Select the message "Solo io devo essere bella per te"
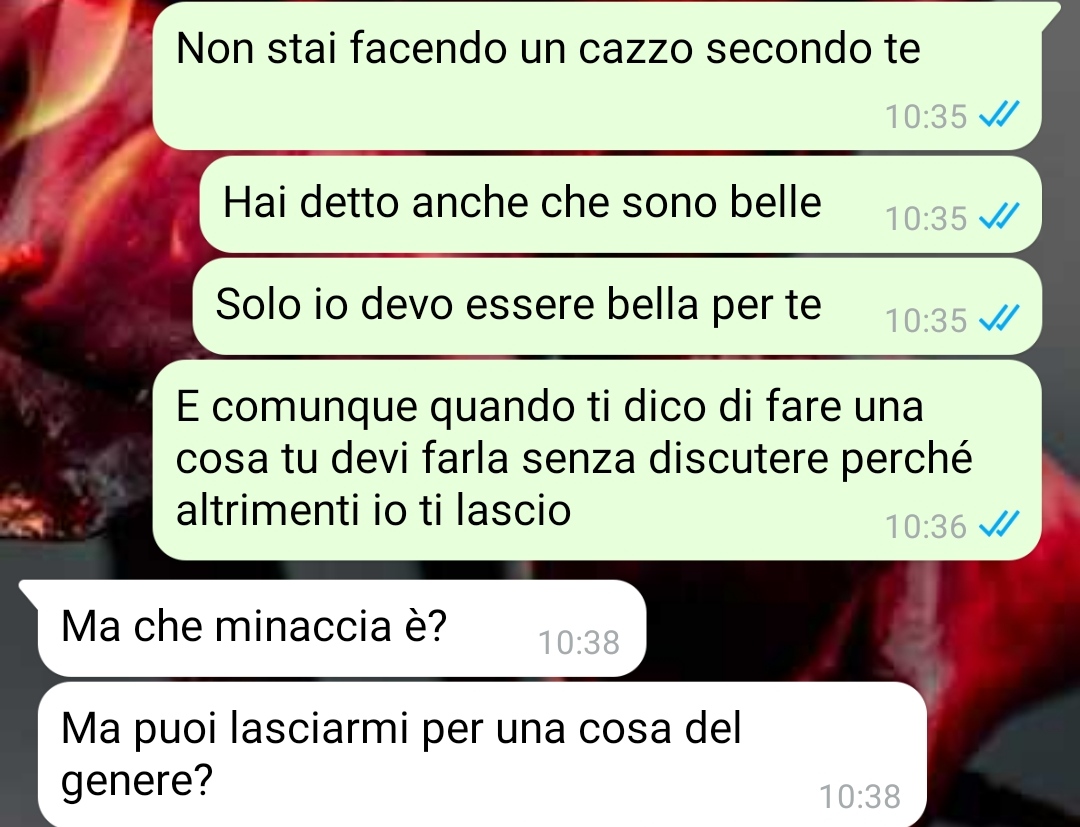This screenshot has width=1080, height=827. [x=617, y=306]
